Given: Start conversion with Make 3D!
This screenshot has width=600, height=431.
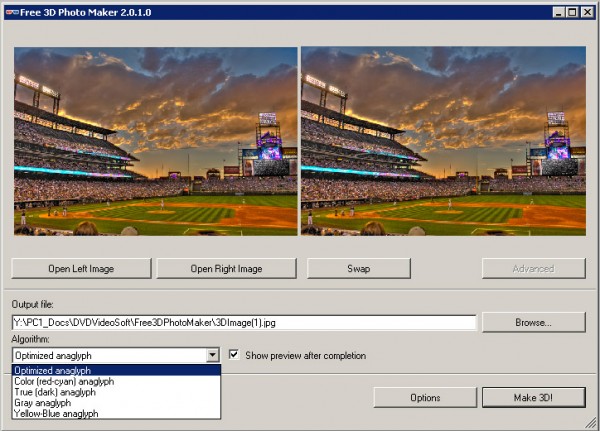Looking at the screenshot, I should (533, 398).
